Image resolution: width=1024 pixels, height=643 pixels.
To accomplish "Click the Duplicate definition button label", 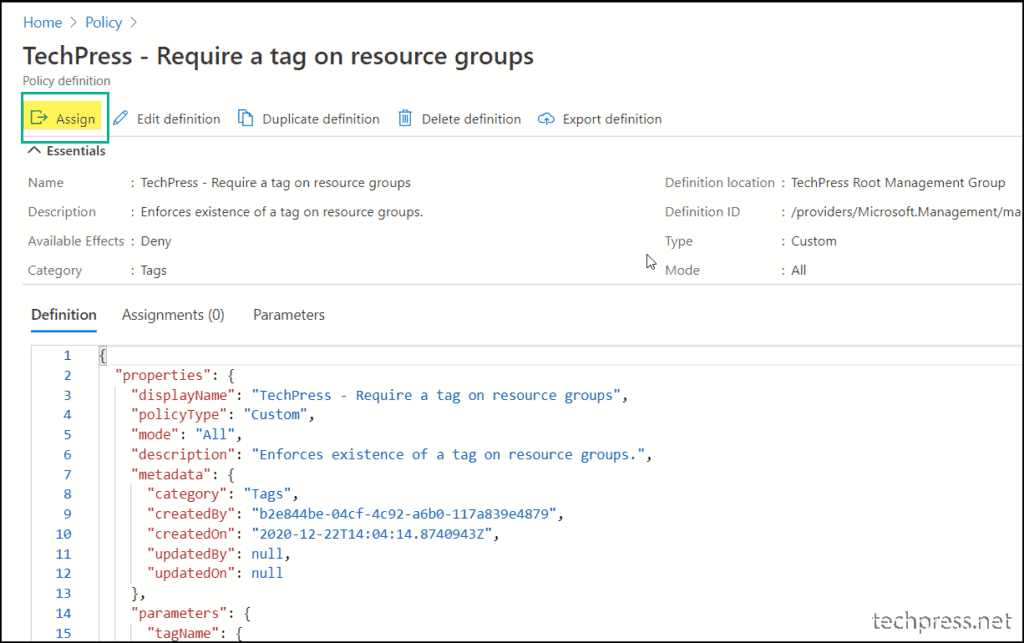I will (x=321, y=119).
